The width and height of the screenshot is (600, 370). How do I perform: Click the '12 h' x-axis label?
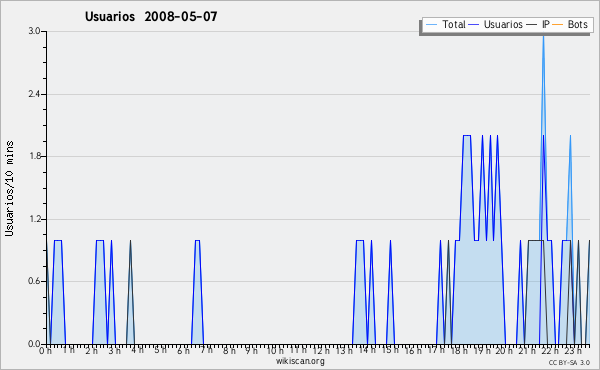(x=321, y=351)
